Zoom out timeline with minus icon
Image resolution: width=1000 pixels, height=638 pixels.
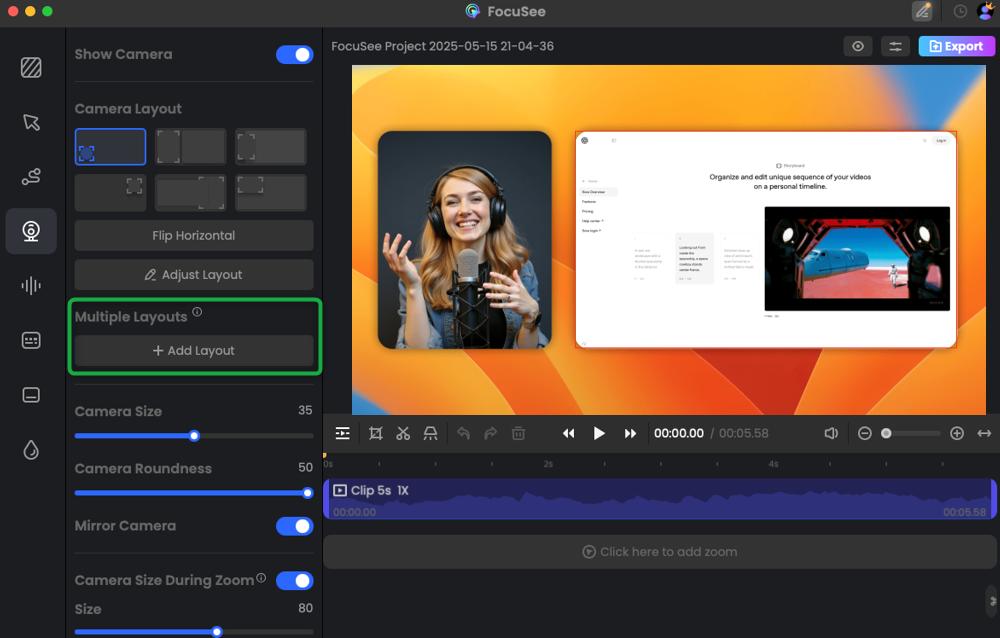[865, 433]
